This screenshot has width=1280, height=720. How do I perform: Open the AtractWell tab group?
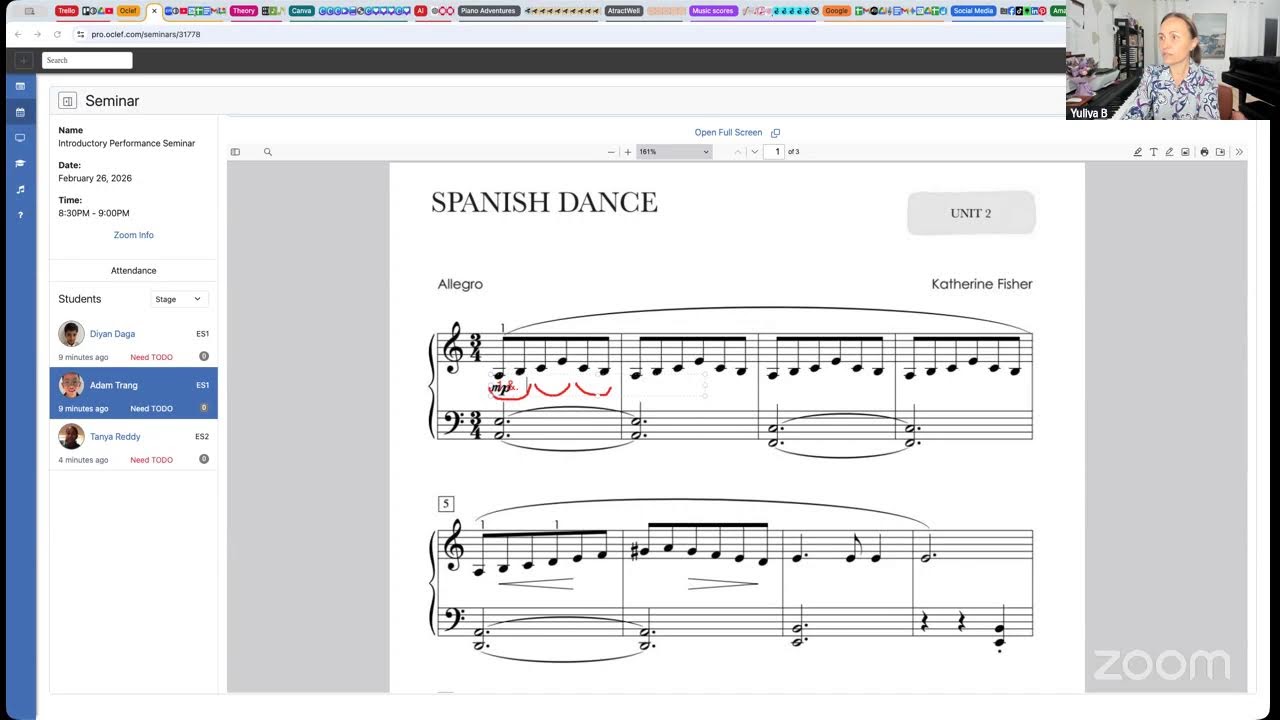(624, 11)
